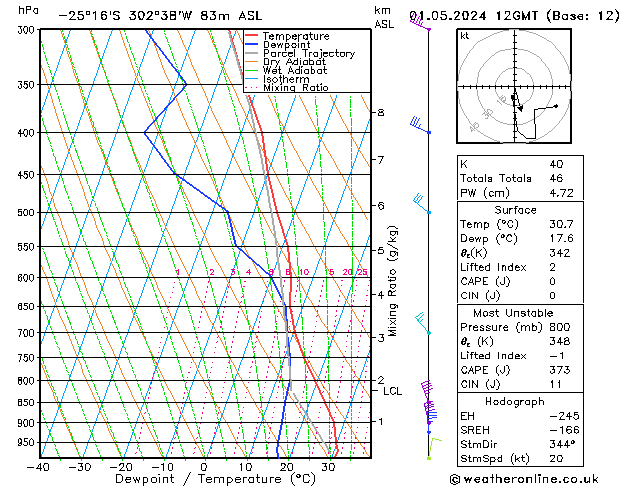
Task: Click the blue Dewpoint legend line swatch
Action: click(251, 45)
